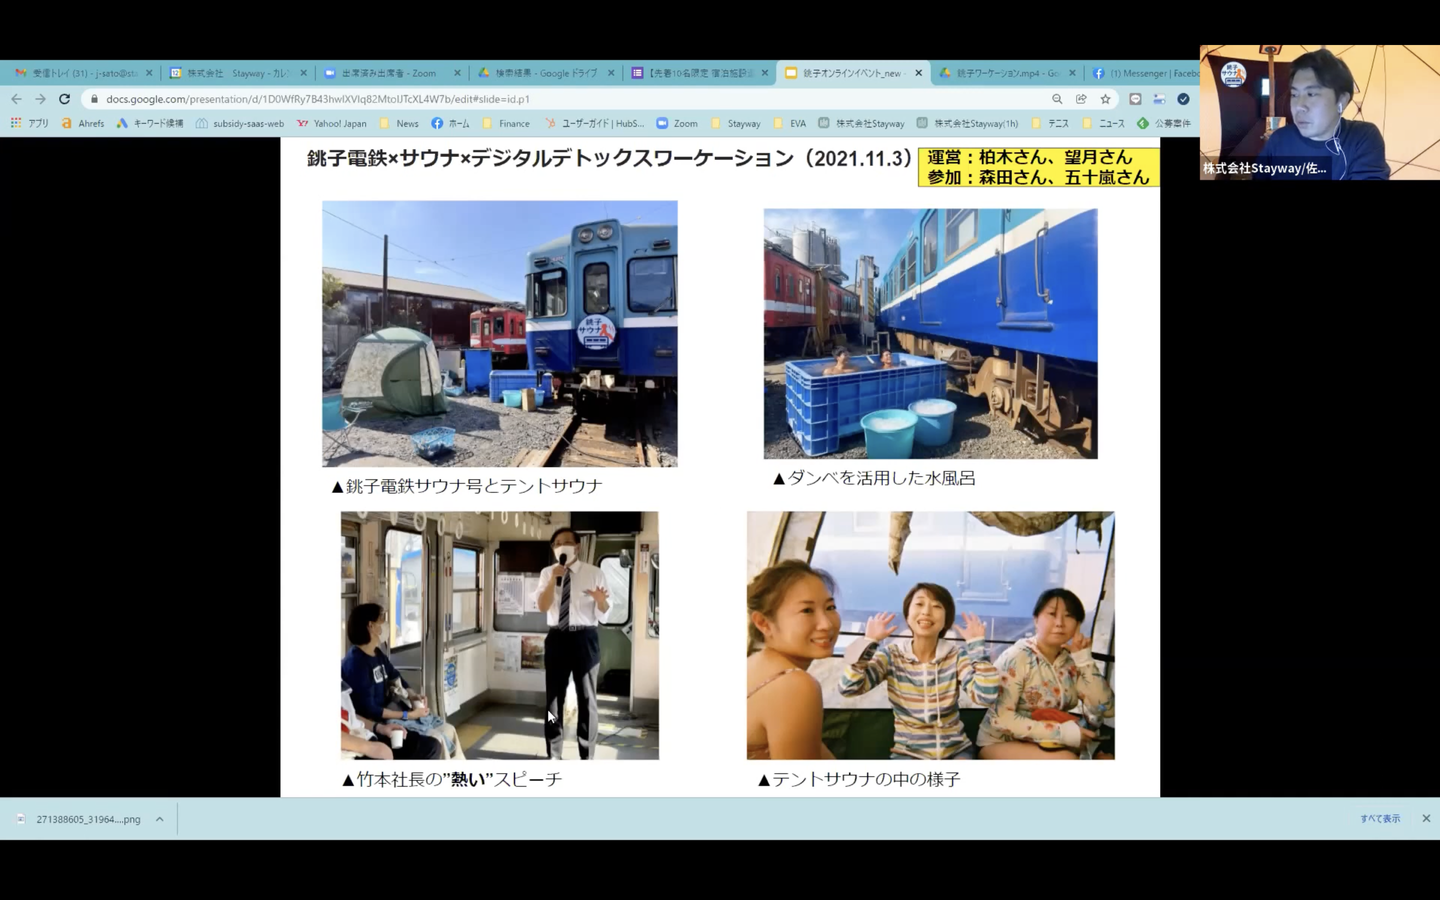View site info via the lock icon

coord(94,99)
